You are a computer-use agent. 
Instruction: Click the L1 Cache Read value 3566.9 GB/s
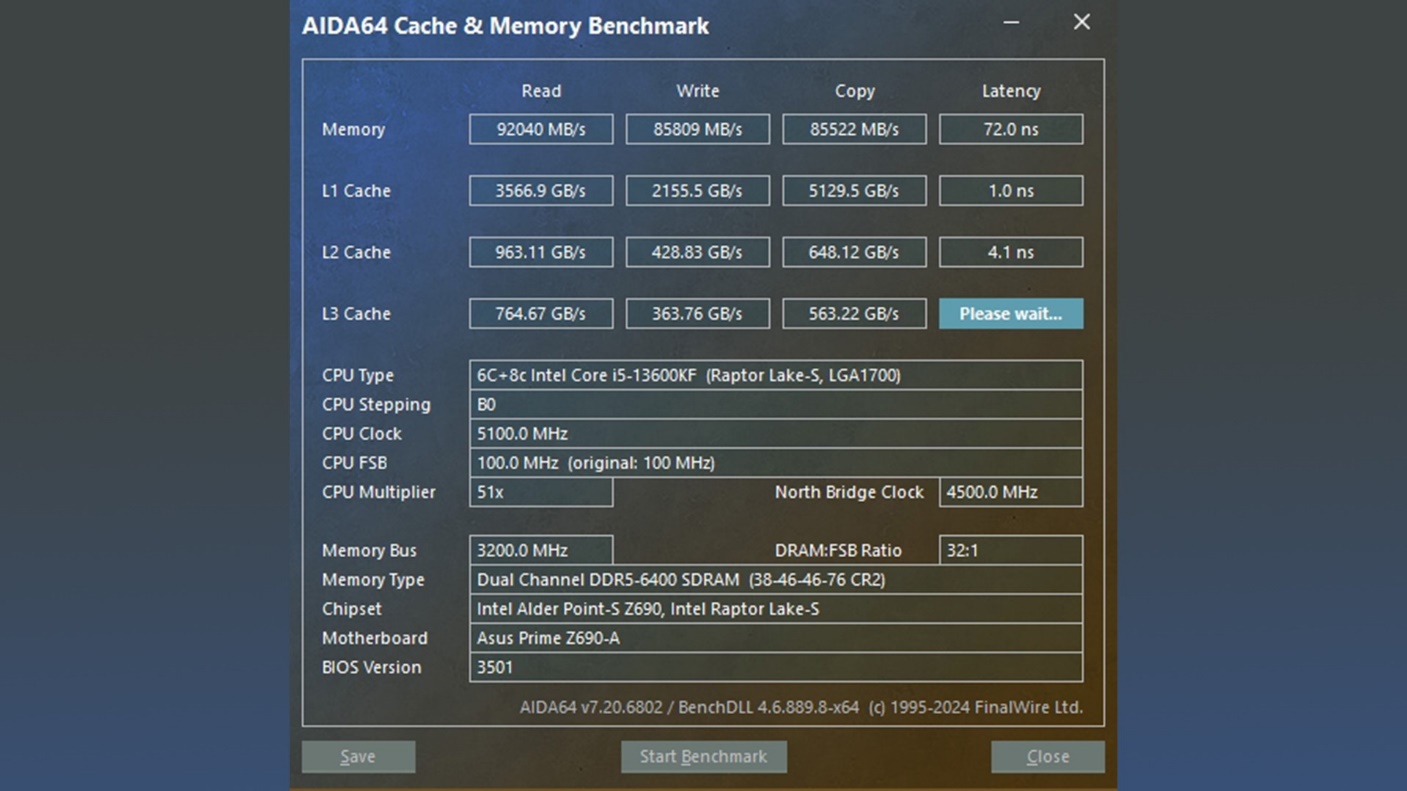(x=541, y=191)
